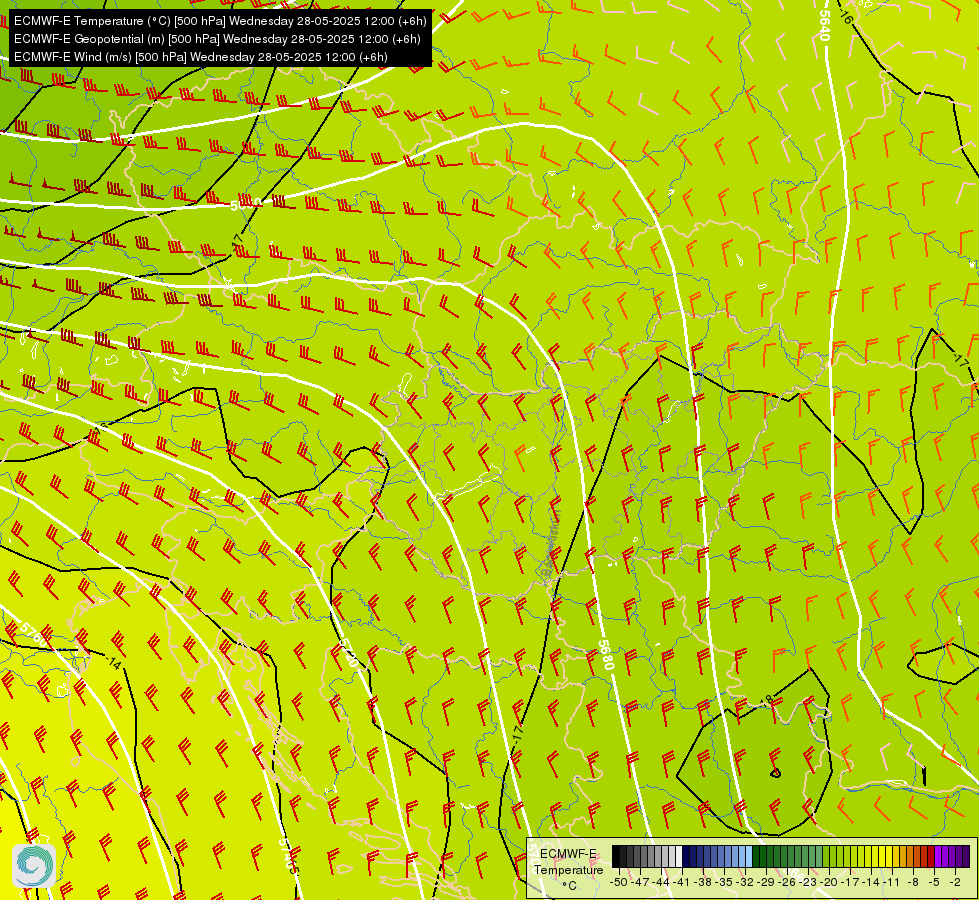Click the -38 legend tick label
Screen dimensions: 979x900
tap(703, 882)
